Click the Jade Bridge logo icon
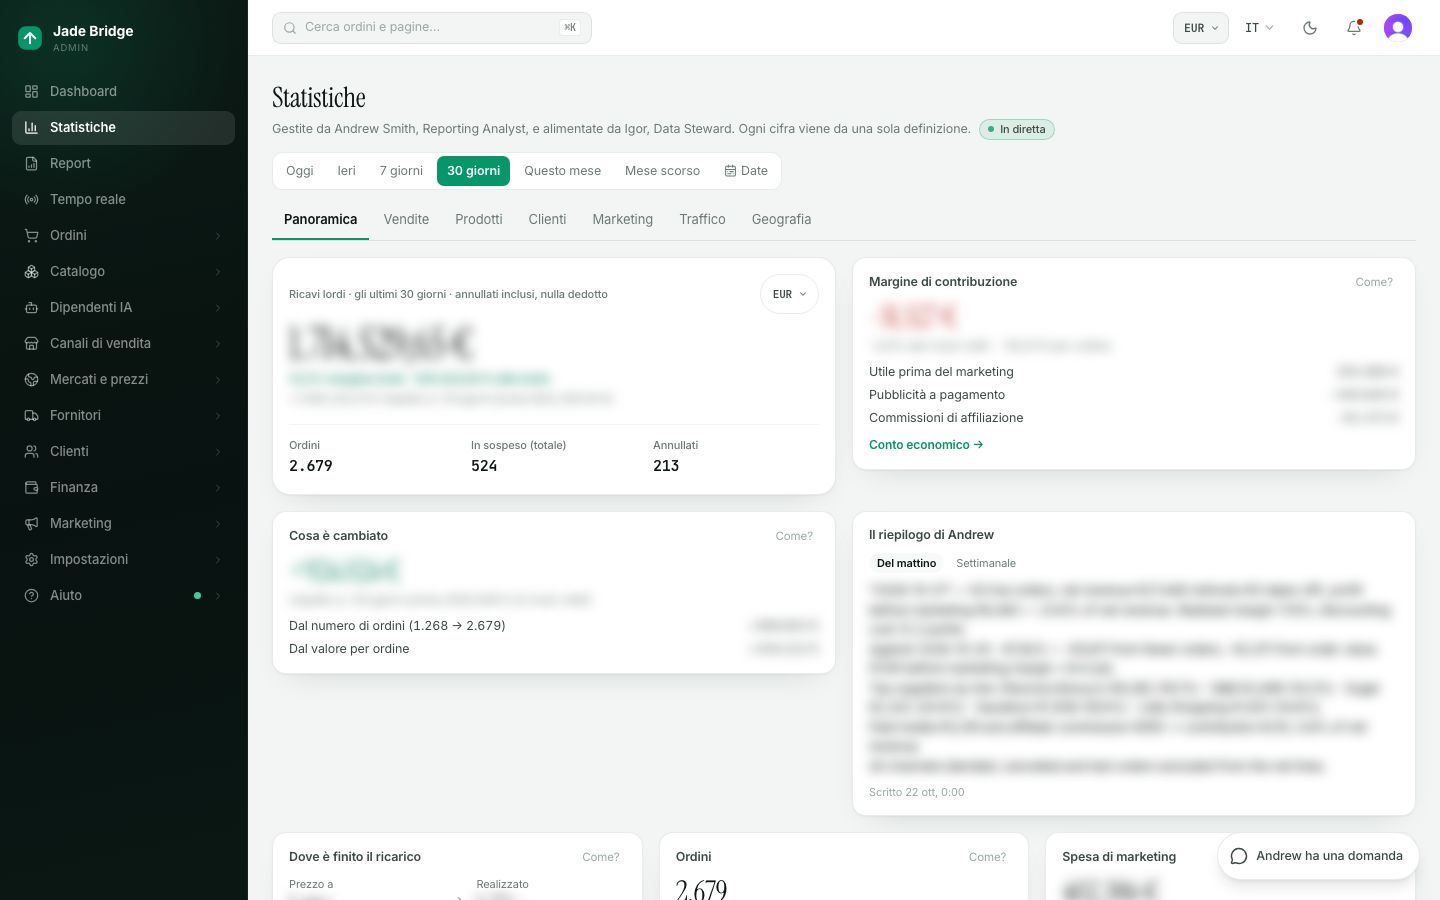 coord(30,38)
